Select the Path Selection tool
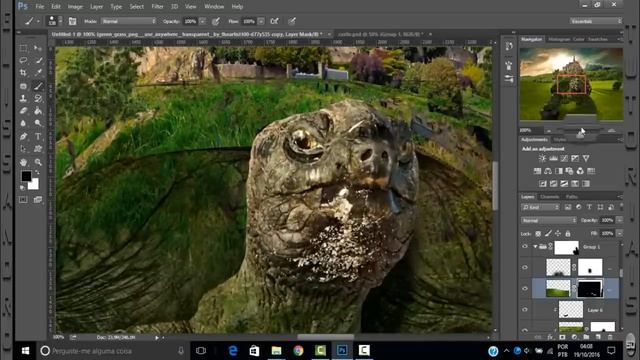This screenshot has width=640, height=360. click(x=23, y=149)
